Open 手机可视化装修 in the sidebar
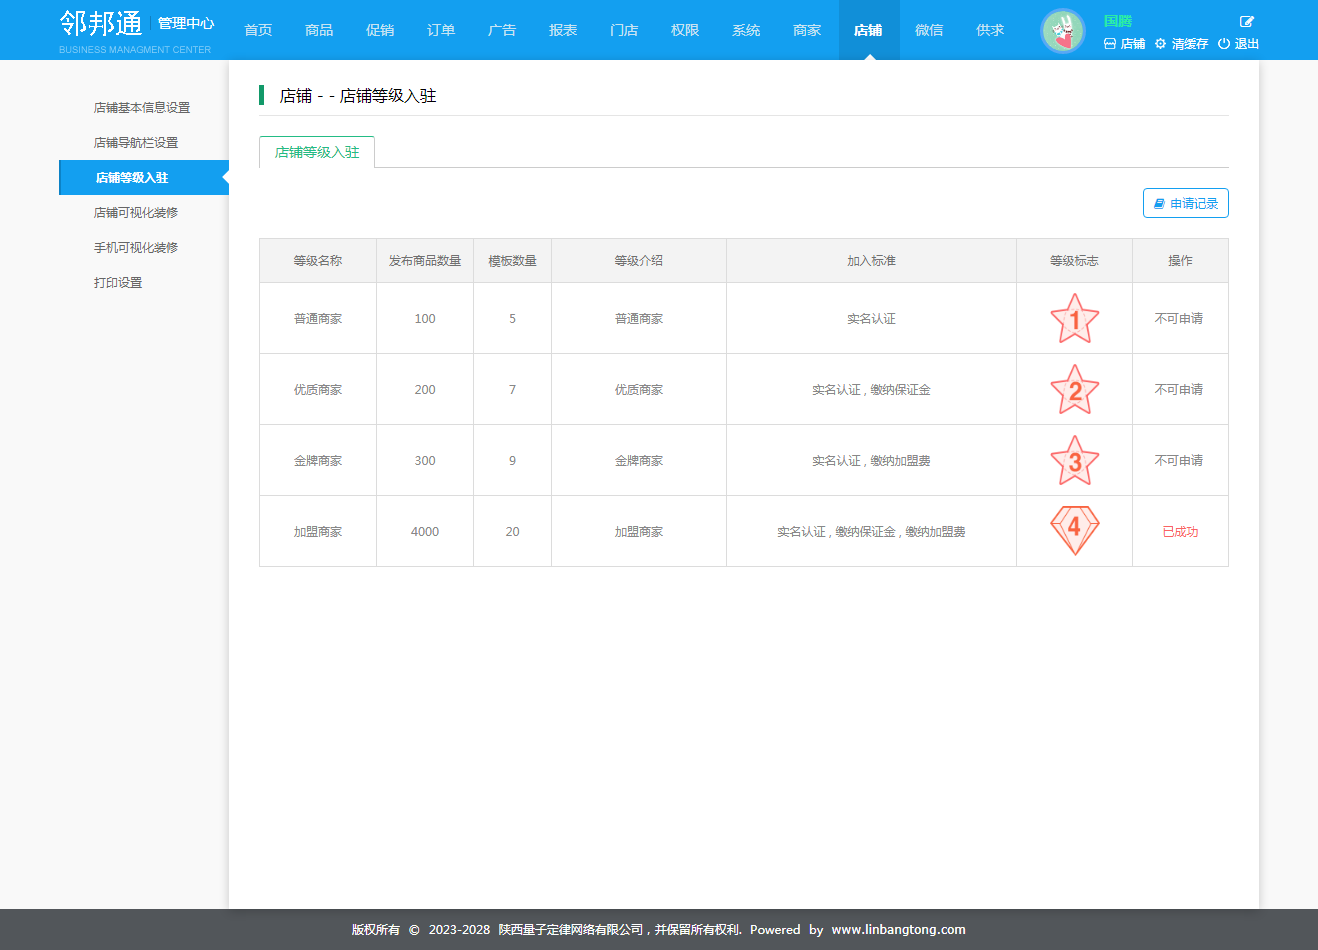Viewport: 1318px width, 950px height. 136,248
